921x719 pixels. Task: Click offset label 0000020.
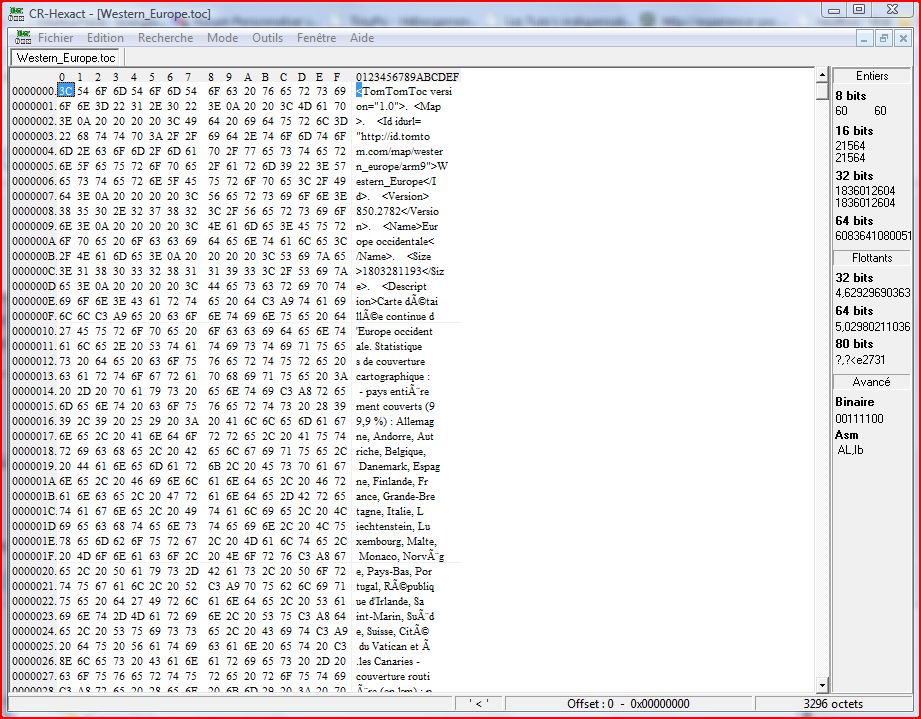tap(34, 571)
